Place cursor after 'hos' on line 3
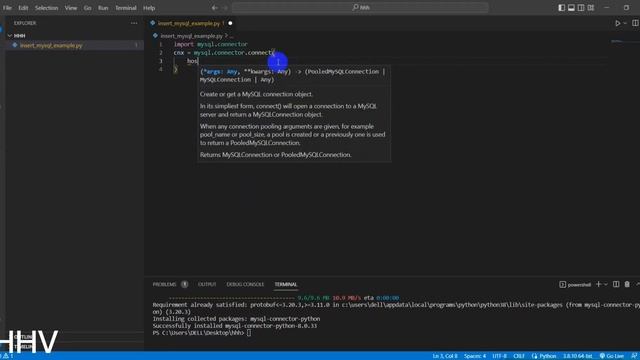The image size is (640, 360). [198, 61]
